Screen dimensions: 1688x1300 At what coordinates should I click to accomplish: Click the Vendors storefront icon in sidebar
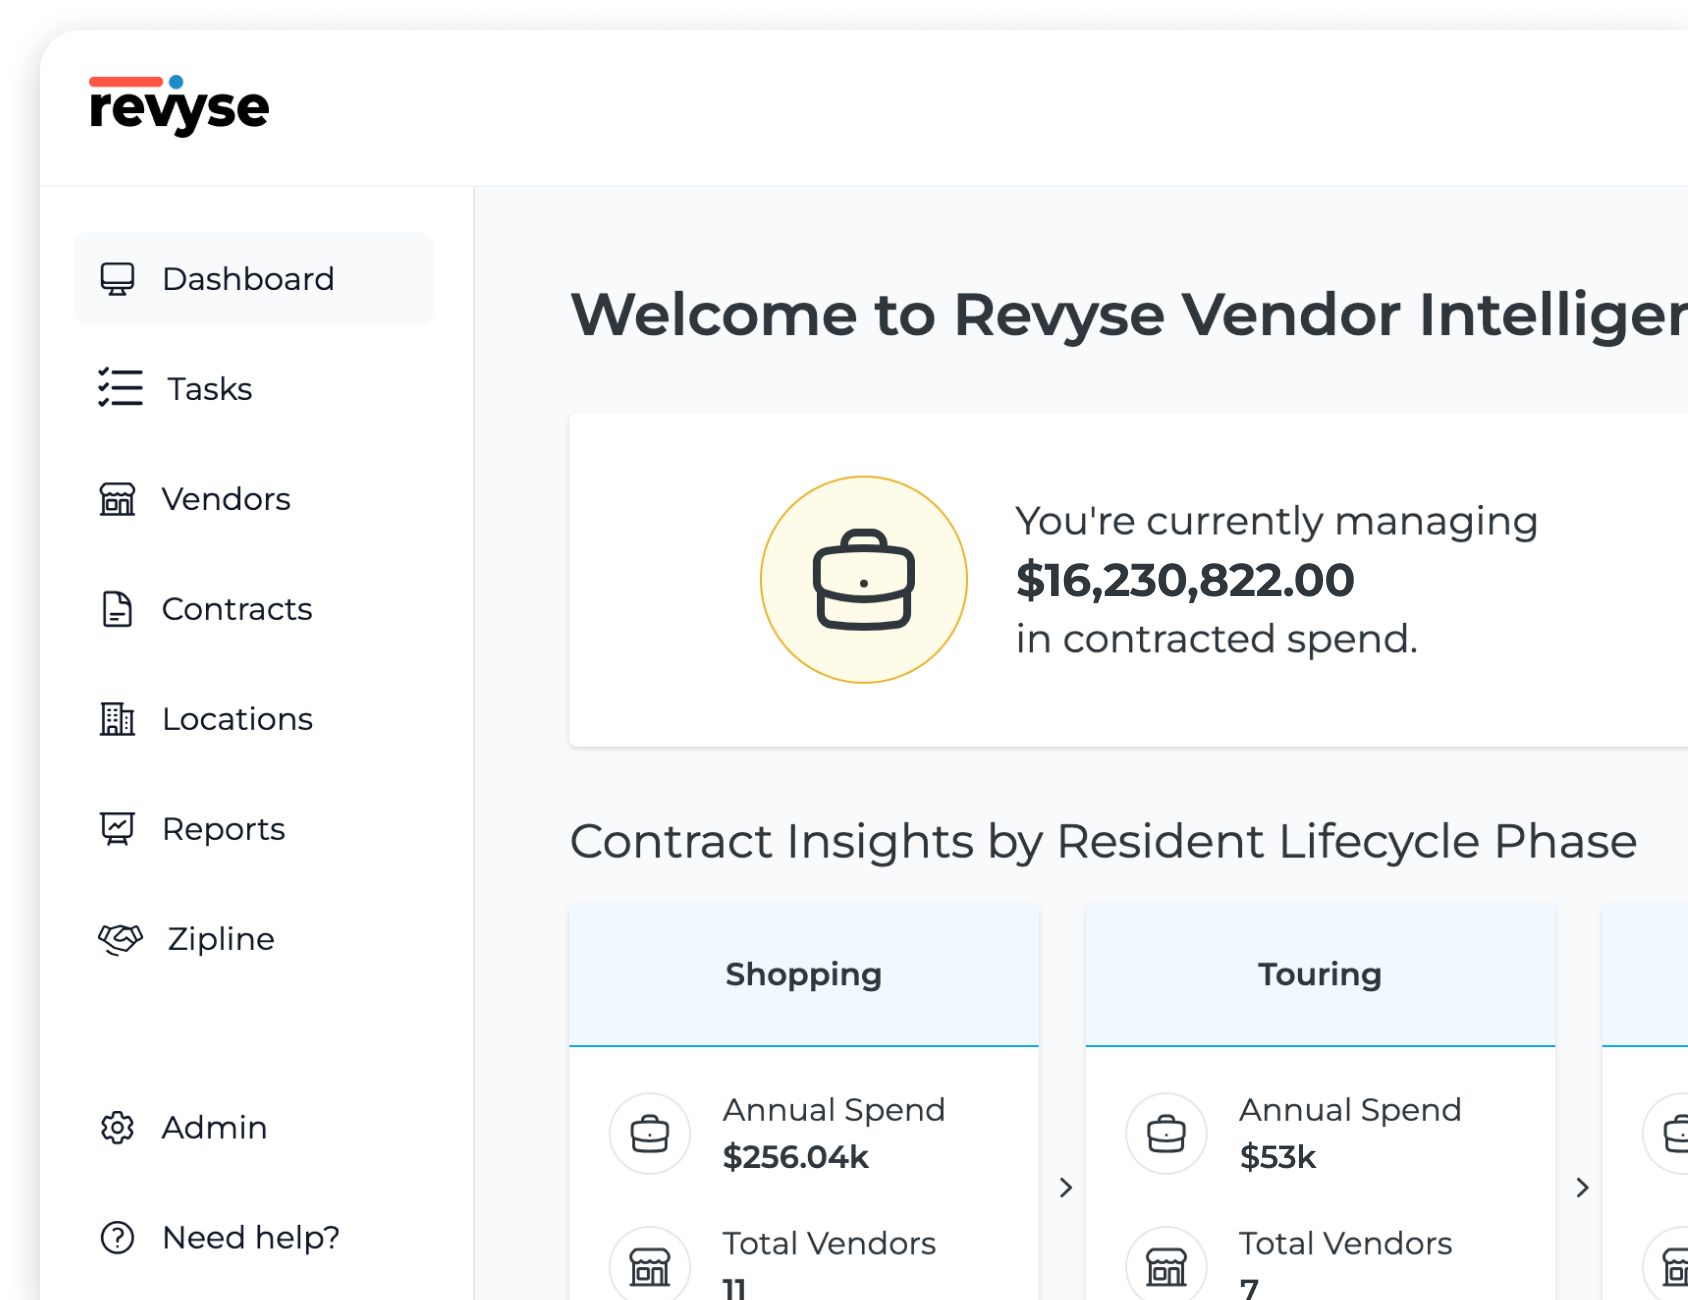click(117, 498)
